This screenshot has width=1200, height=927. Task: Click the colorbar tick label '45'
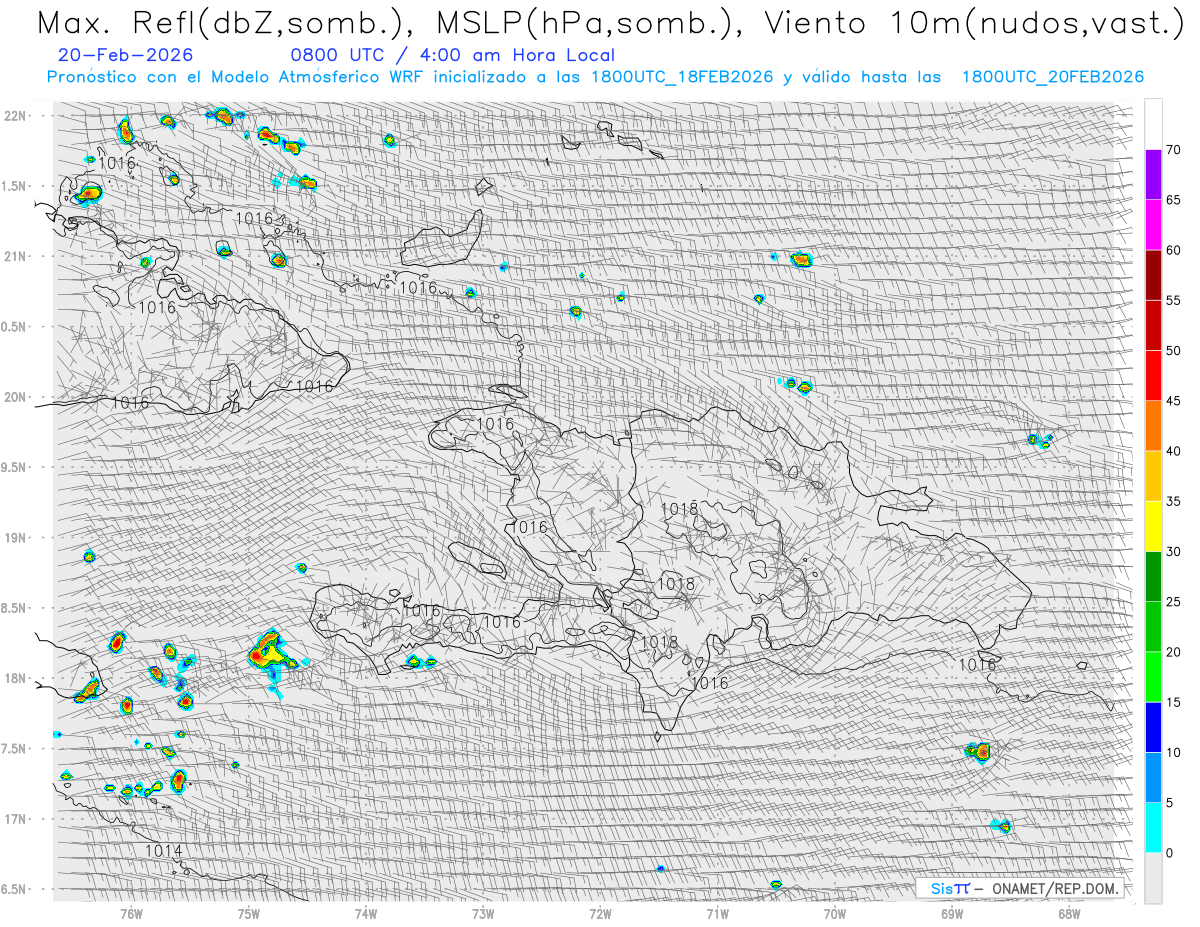click(x=1173, y=401)
